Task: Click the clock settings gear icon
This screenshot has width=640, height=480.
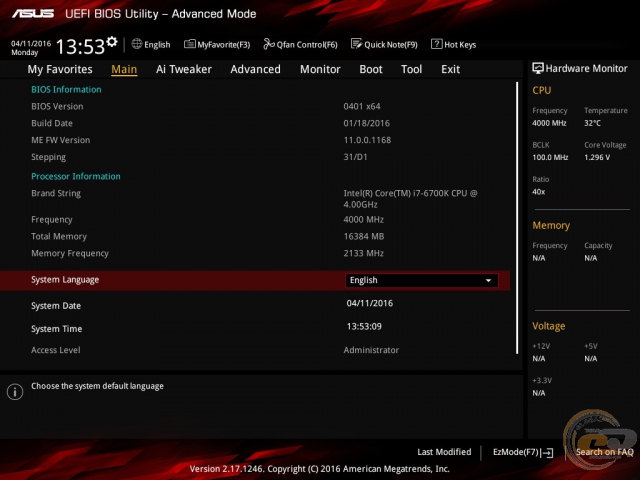Action: 112,42
